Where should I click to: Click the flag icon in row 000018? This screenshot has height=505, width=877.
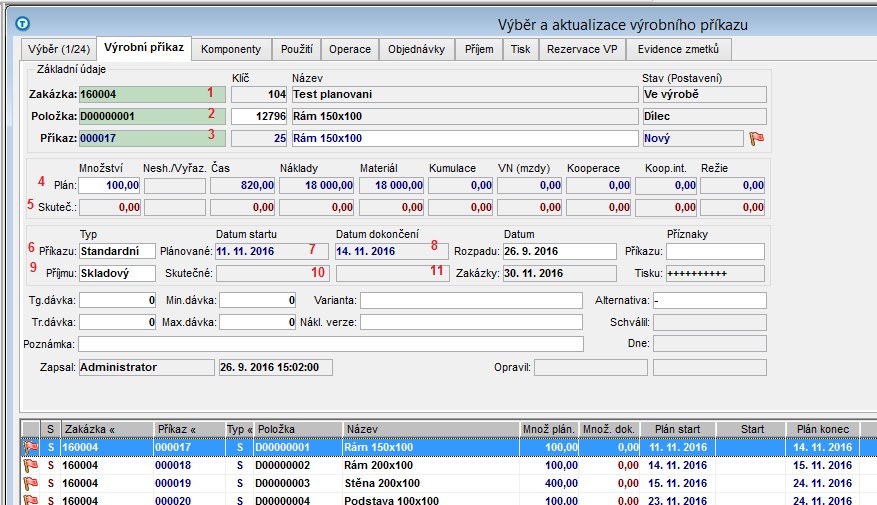click(31, 465)
